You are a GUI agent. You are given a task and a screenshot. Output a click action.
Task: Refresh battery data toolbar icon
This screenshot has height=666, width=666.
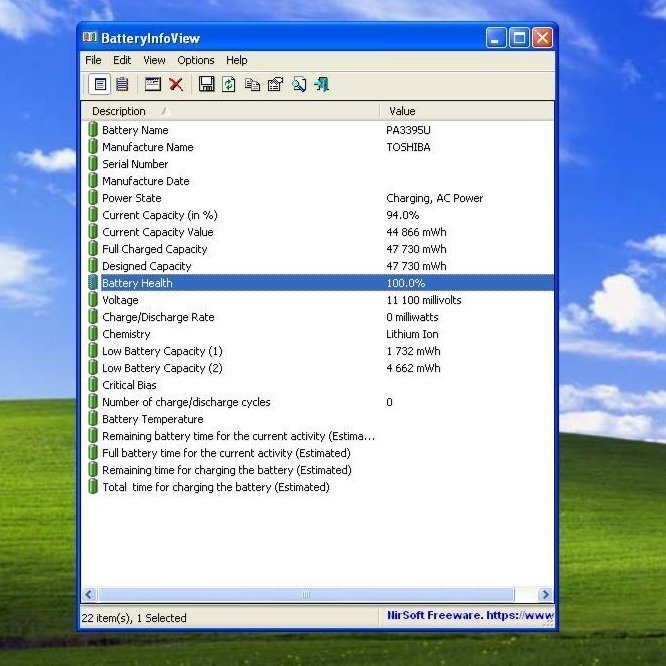point(229,84)
